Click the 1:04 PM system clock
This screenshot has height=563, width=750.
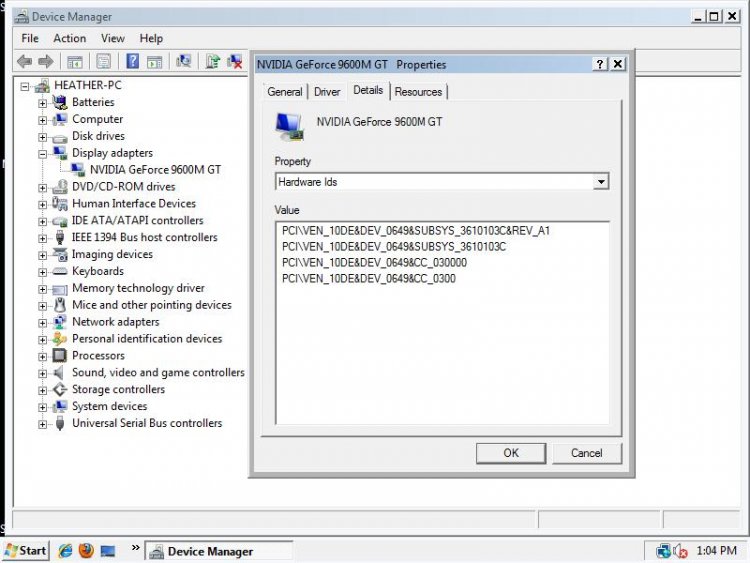coord(716,551)
